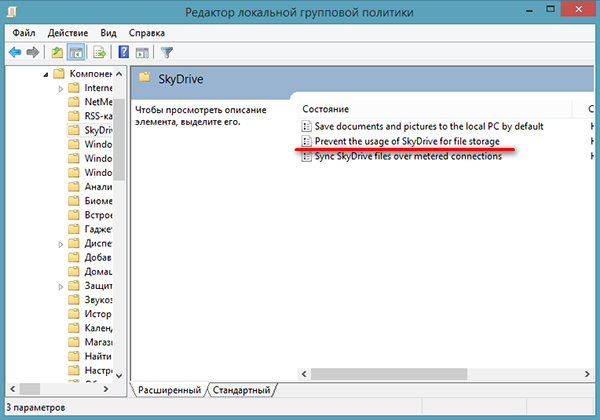Image resolution: width=600 pixels, height=420 pixels.
Task: Click policy list horizontal scrollbar thumb
Action: point(389,374)
